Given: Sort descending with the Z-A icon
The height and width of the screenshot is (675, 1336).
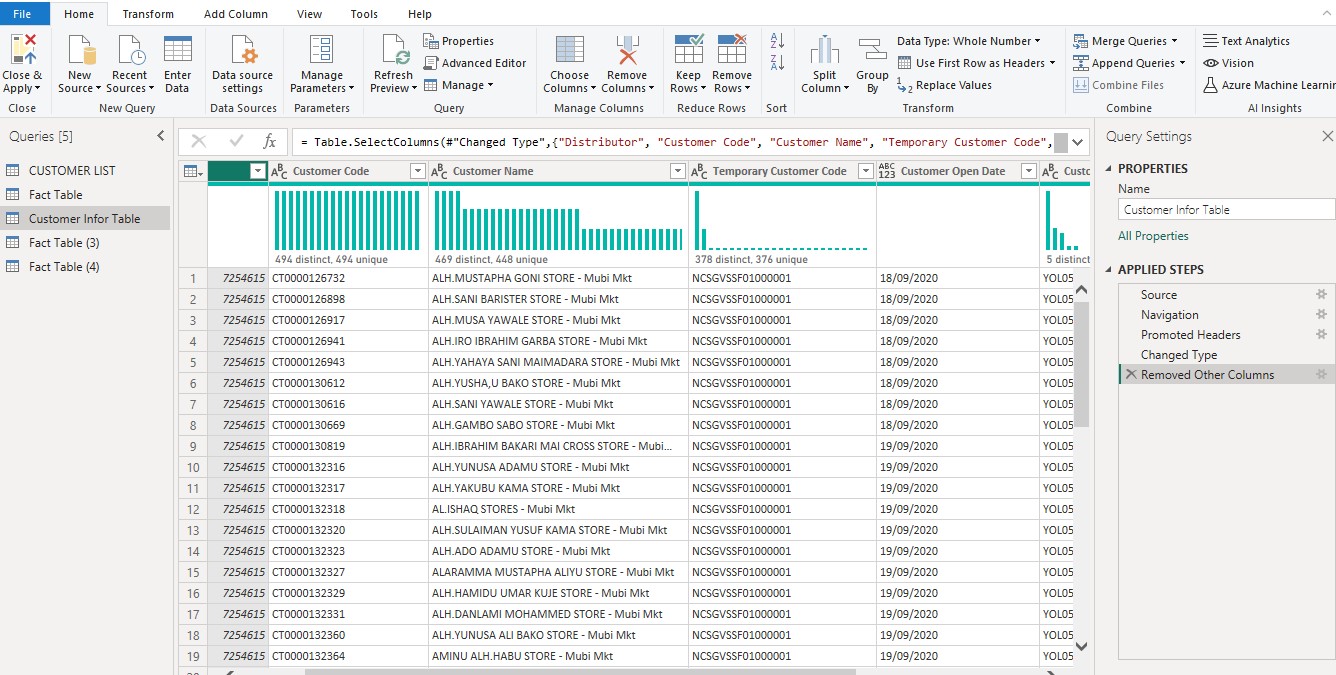Looking at the screenshot, I should coord(777,63).
